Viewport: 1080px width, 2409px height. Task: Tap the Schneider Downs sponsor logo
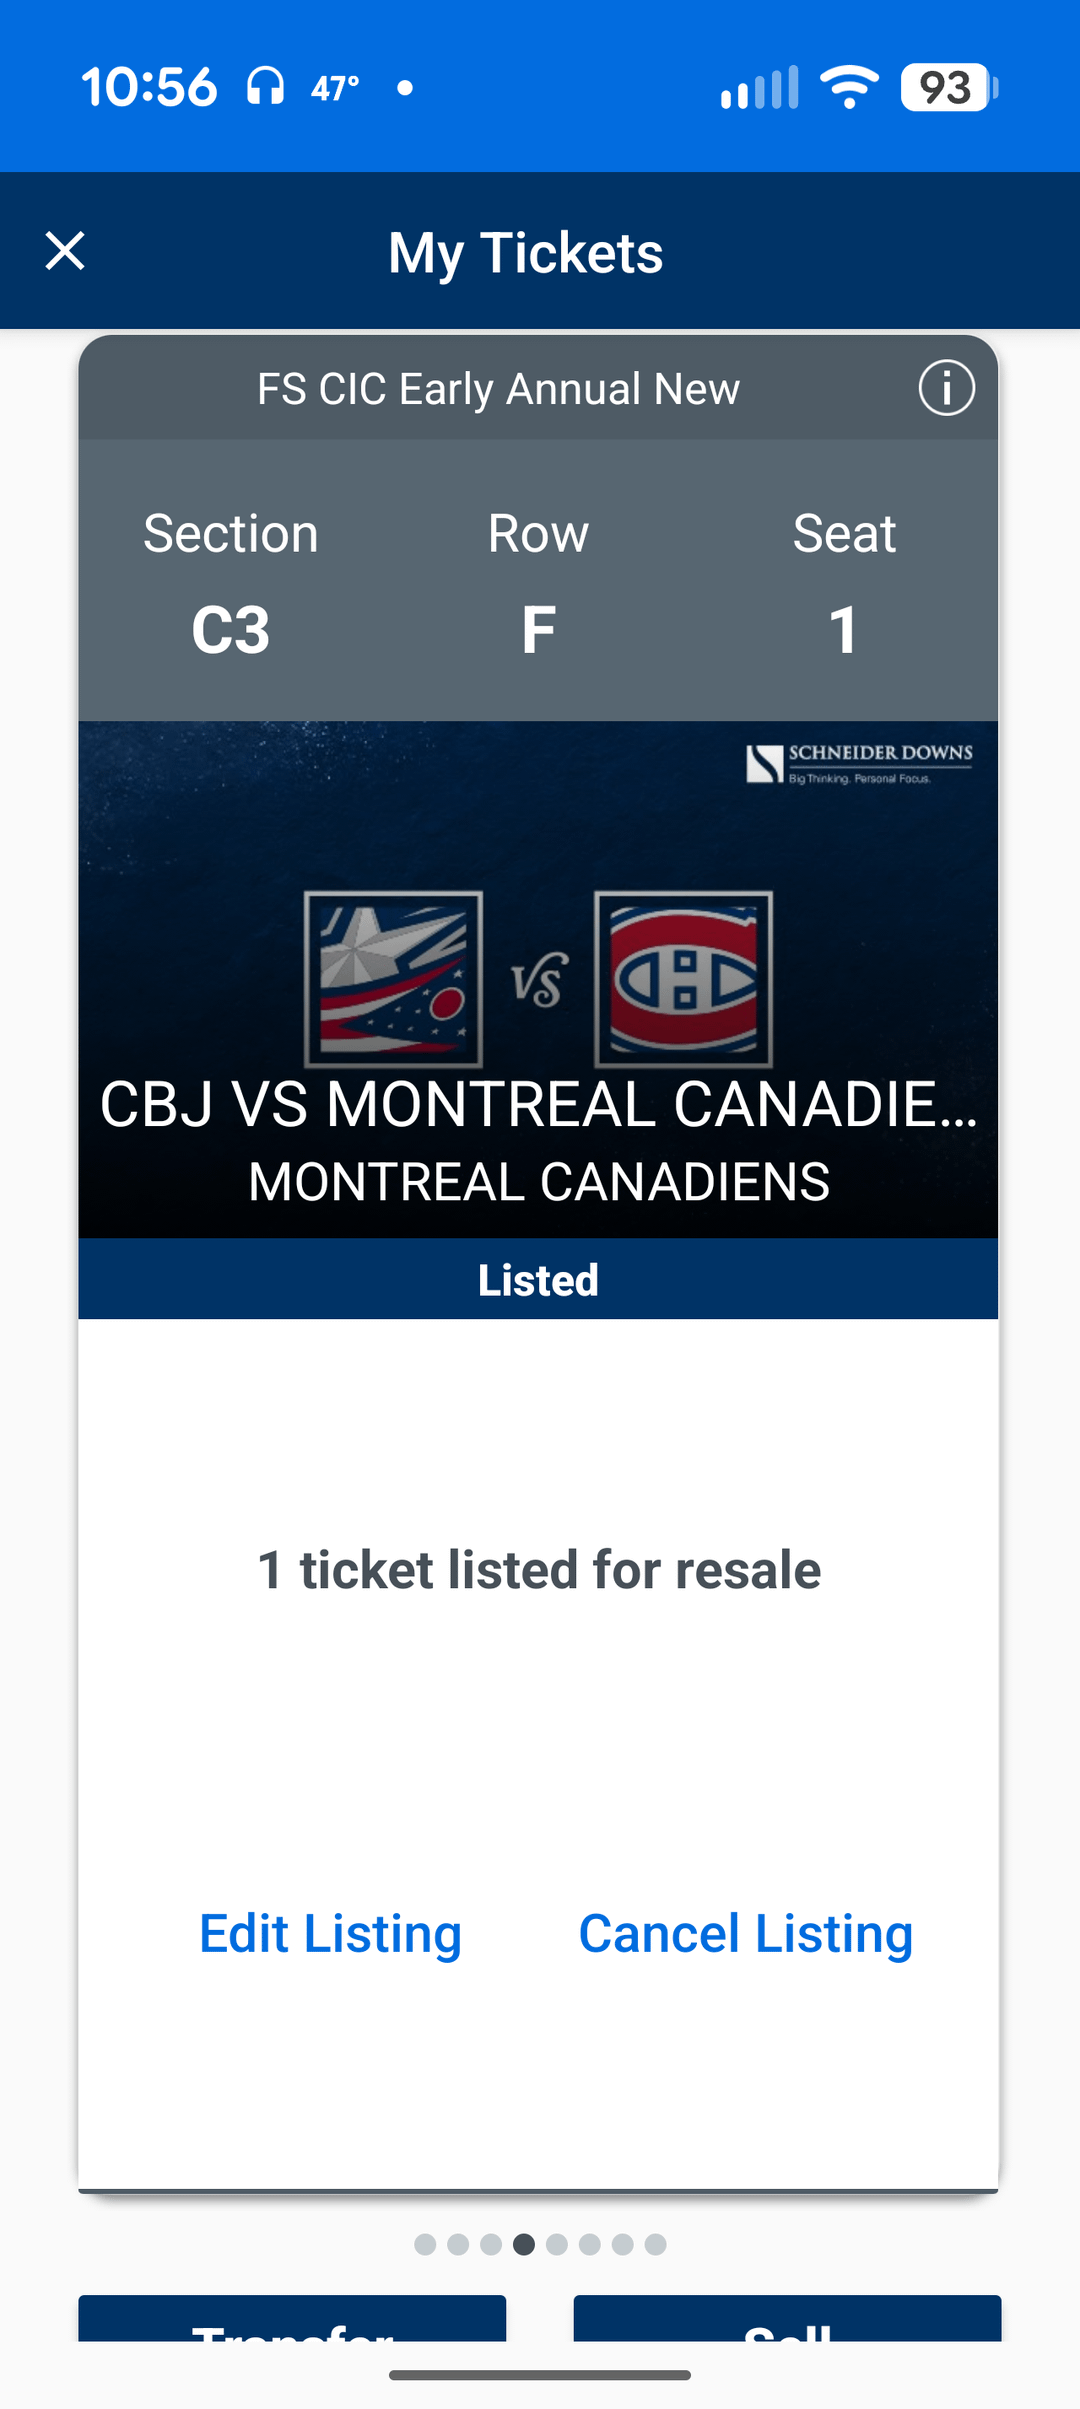pos(859,764)
